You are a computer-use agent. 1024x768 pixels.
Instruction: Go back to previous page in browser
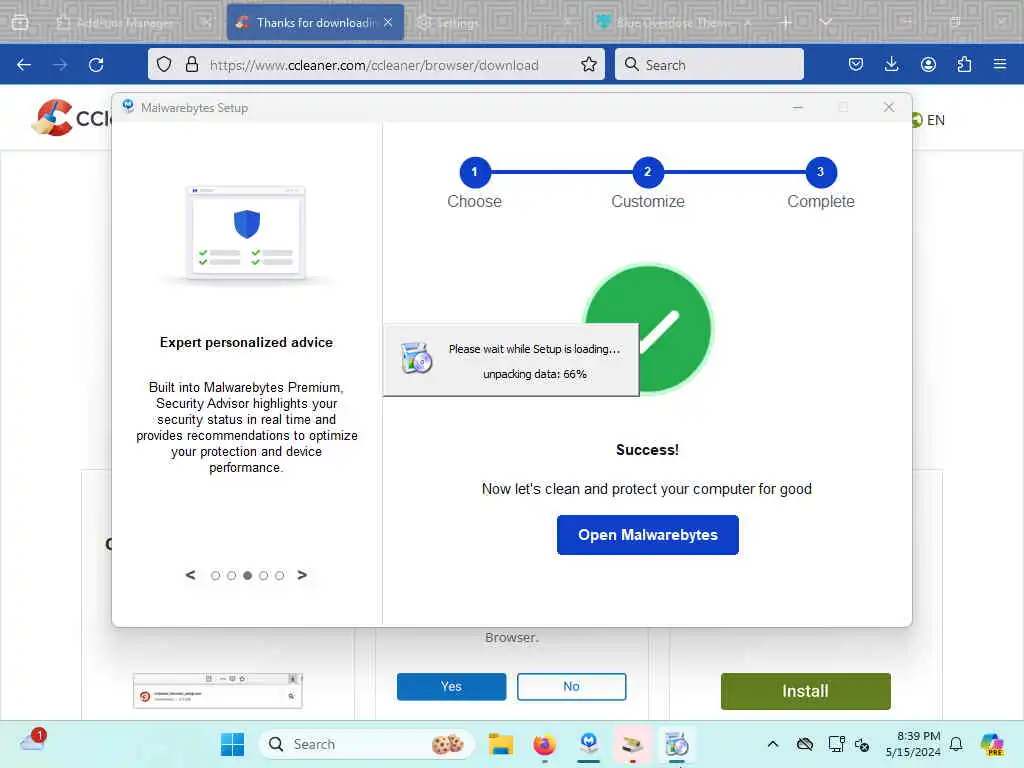pyautogui.click(x=24, y=65)
